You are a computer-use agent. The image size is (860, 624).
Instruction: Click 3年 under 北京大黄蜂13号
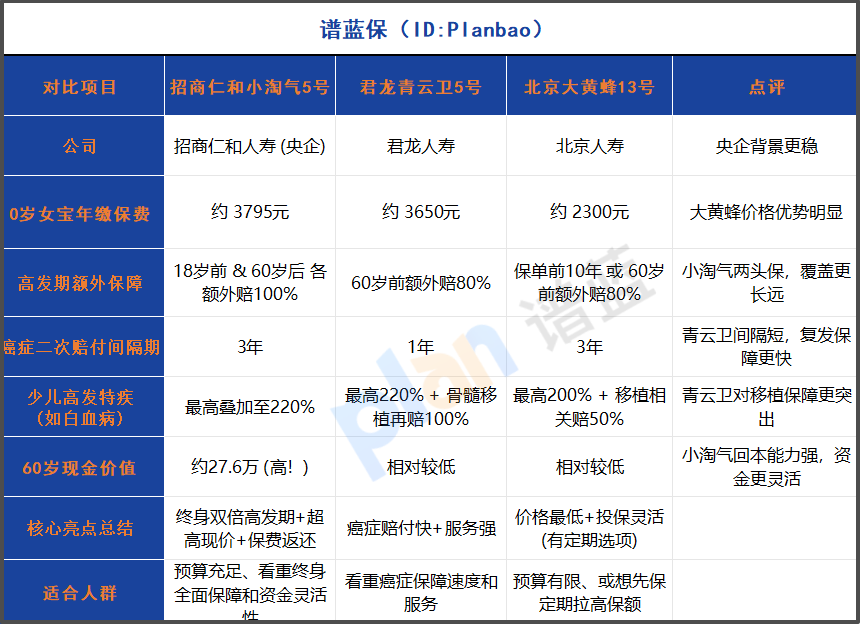tap(590, 347)
